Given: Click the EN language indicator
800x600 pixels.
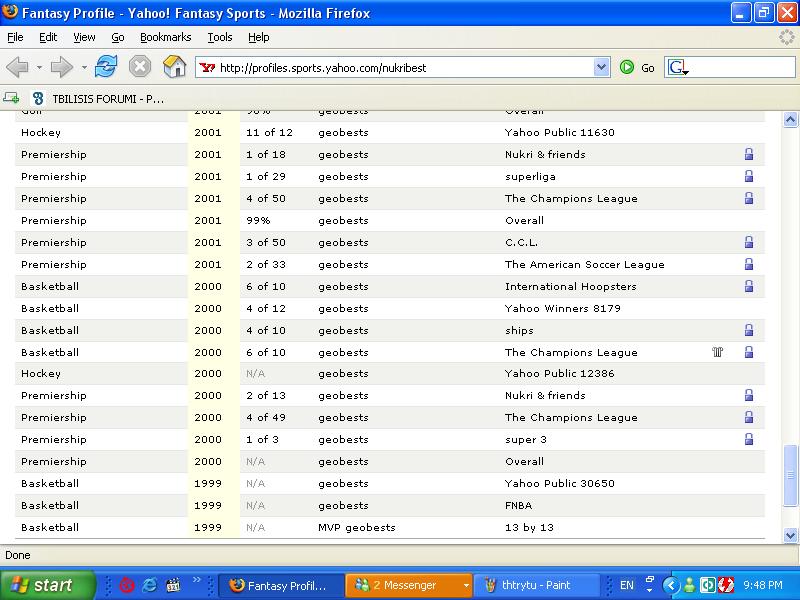Looking at the screenshot, I should pyautogui.click(x=627, y=585).
